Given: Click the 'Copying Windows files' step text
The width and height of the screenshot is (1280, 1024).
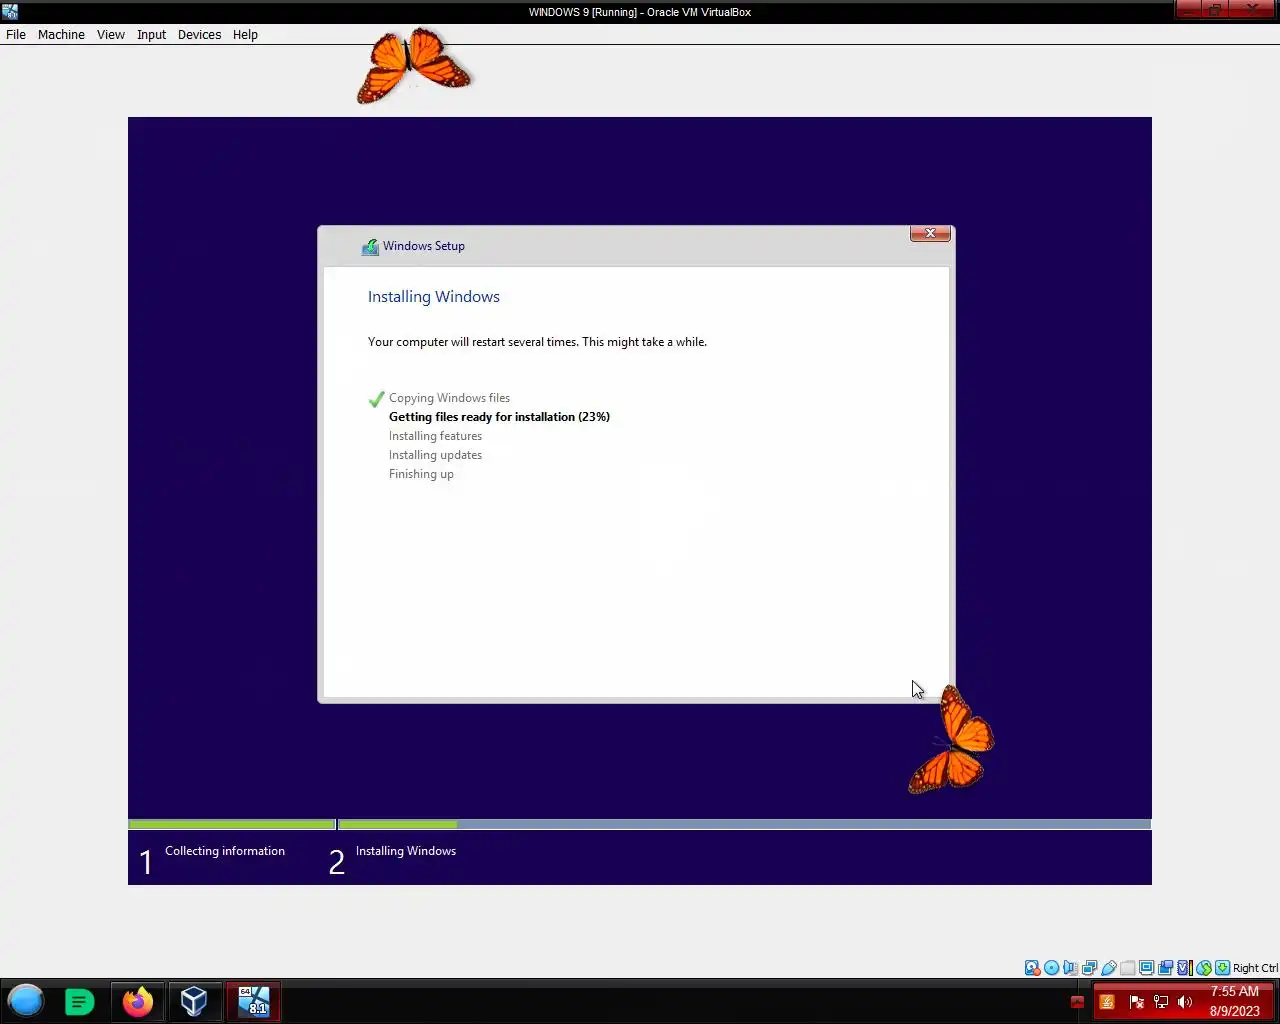Looking at the screenshot, I should tap(449, 398).
